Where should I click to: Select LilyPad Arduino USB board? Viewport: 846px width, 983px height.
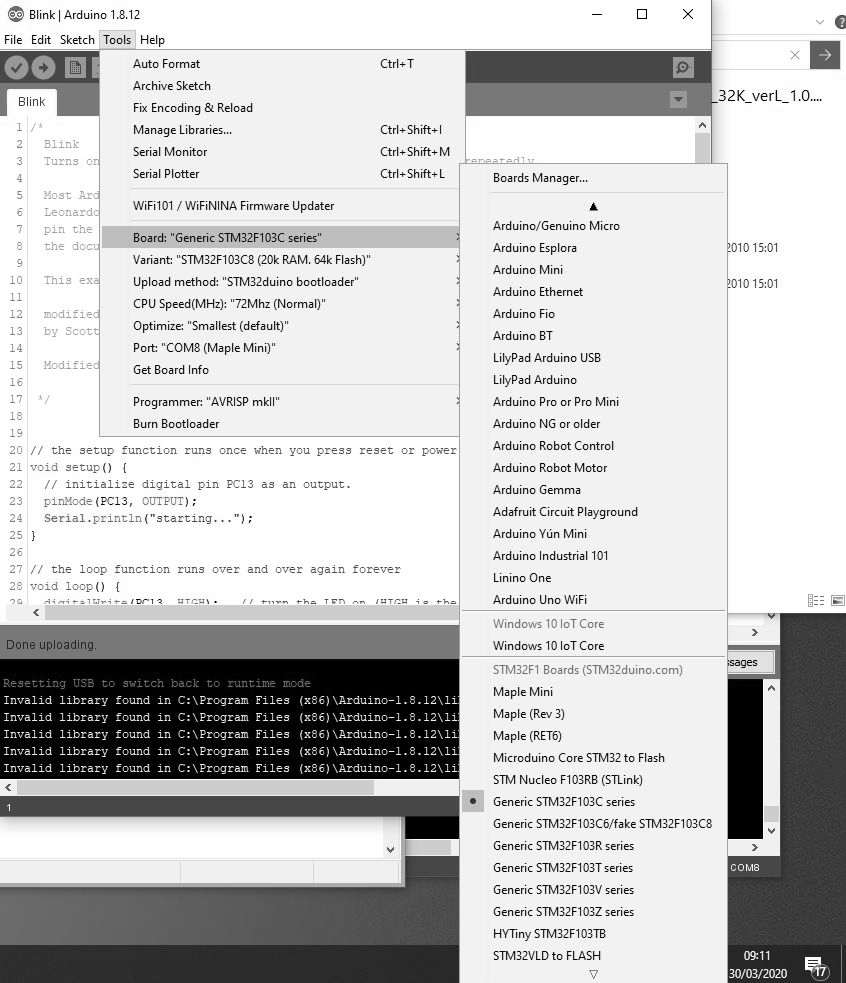tap(593, 357)
